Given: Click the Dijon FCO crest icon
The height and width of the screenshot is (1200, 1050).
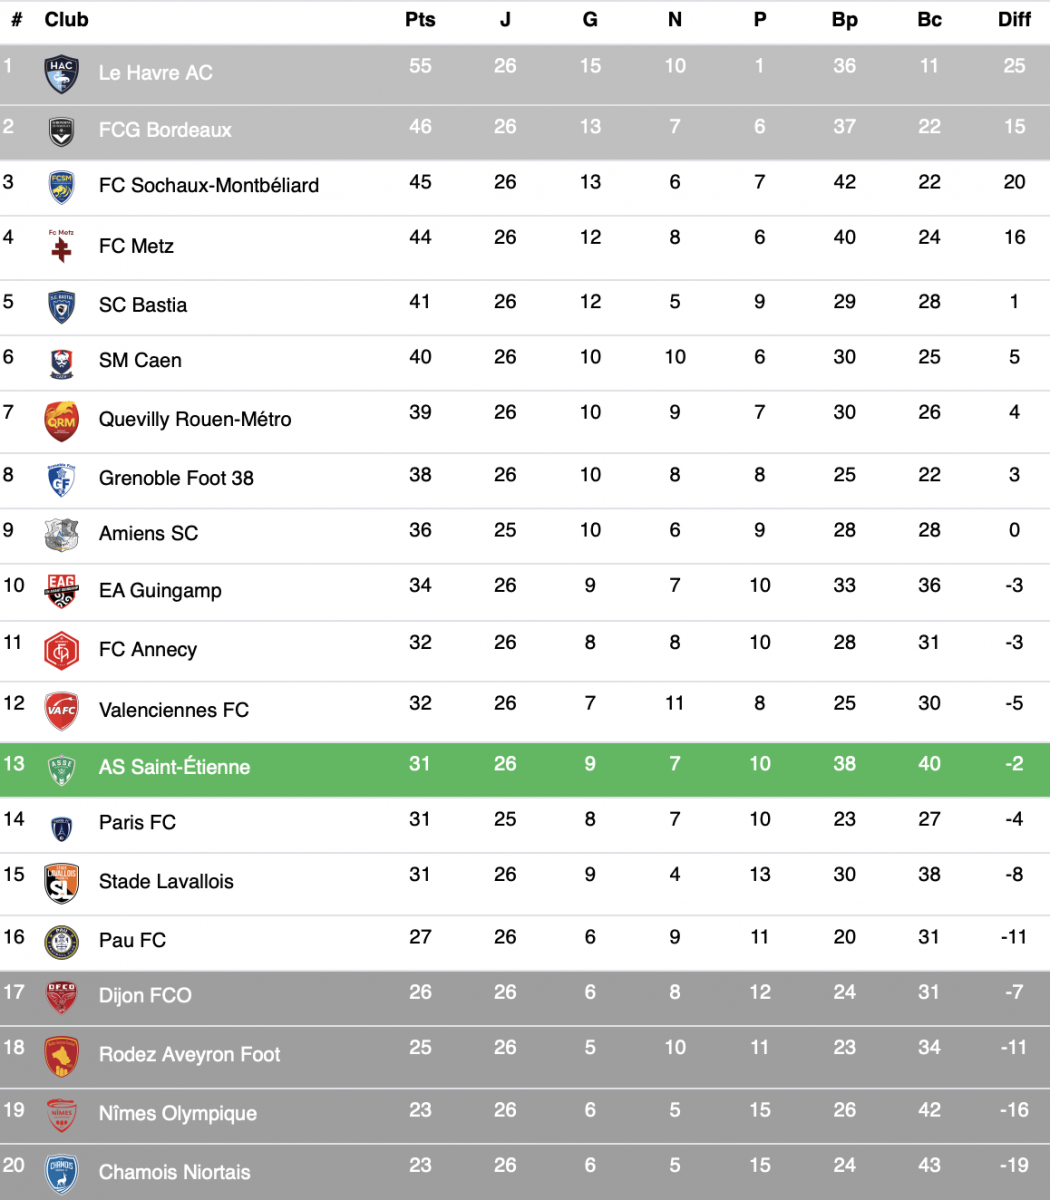Looking at the screenshot, I should pos(61,996).
